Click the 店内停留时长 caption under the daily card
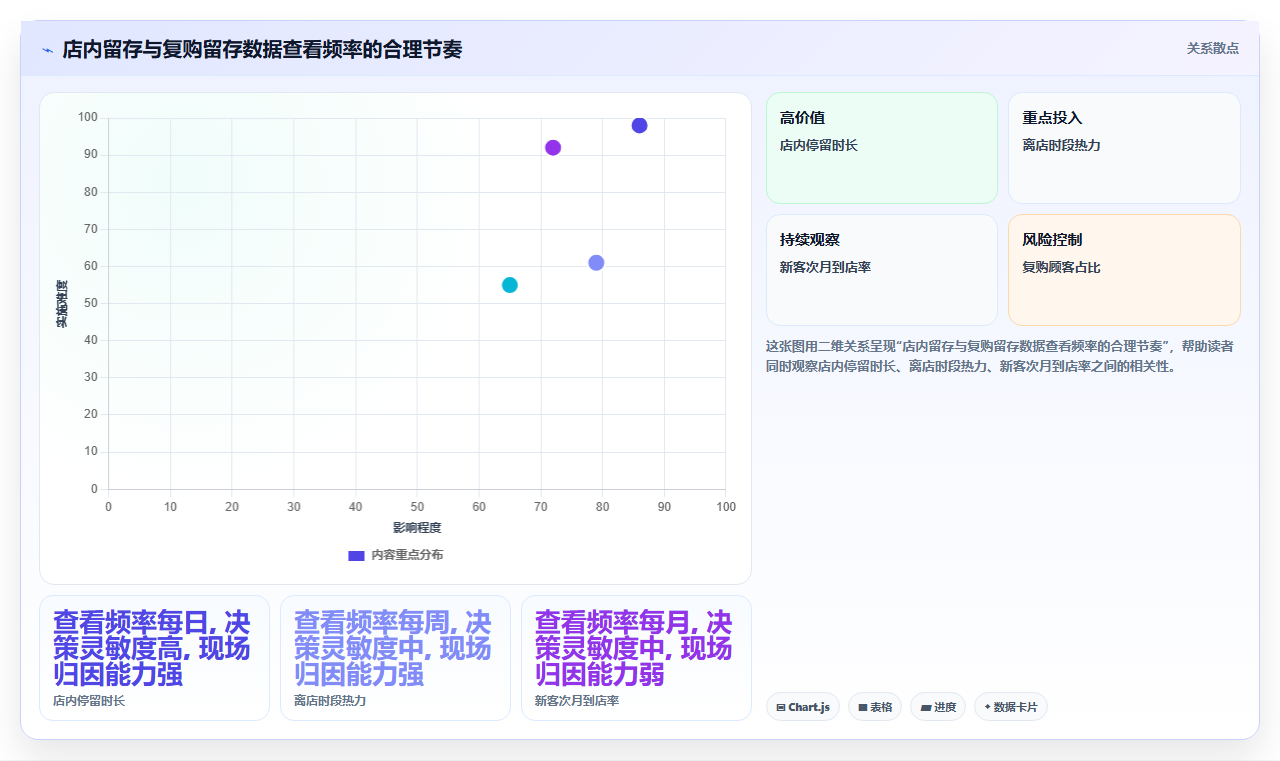 coord(89,701)
